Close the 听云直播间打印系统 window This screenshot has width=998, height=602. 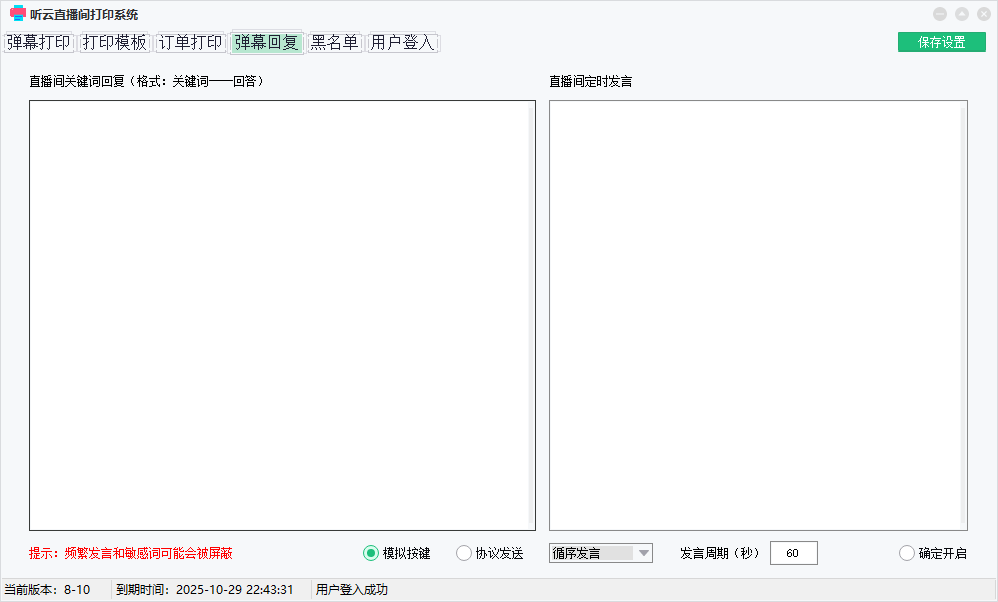point(983,14)
